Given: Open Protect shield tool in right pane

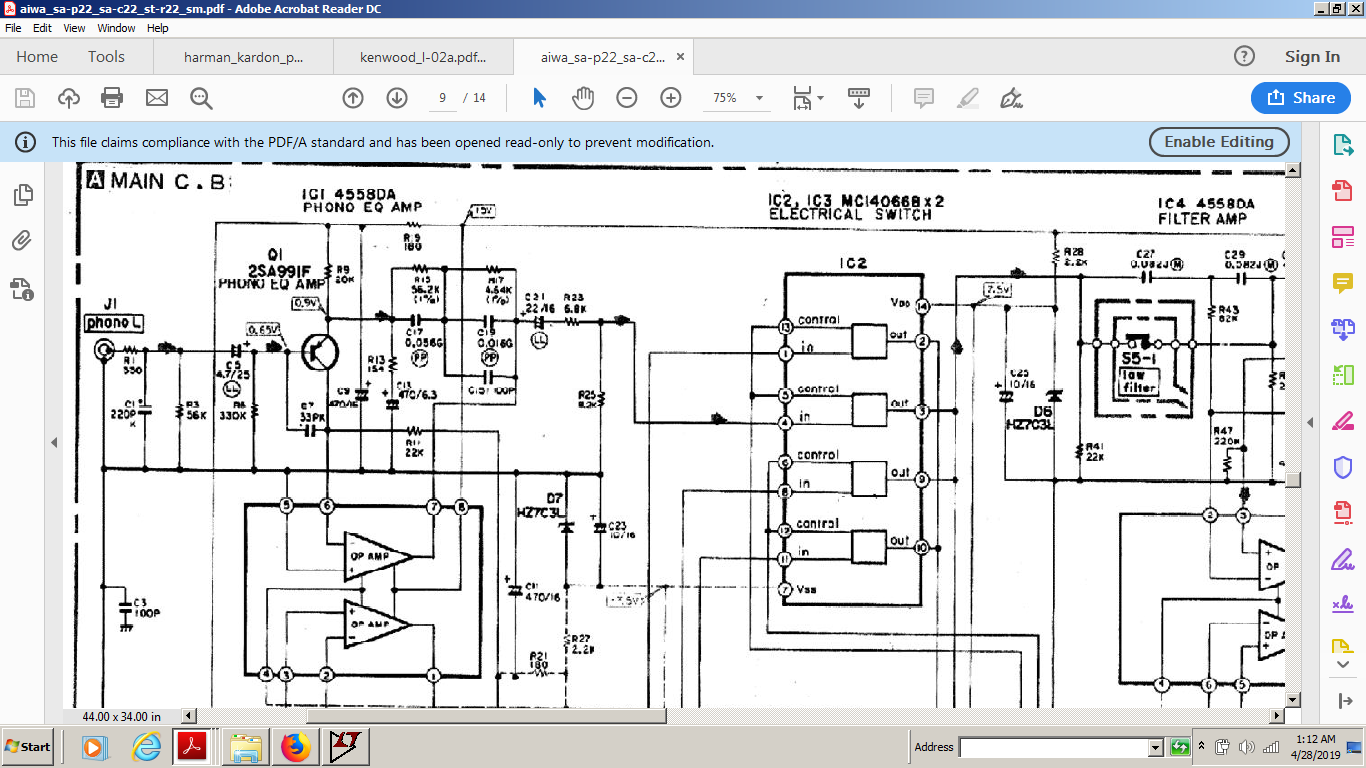Looking at the screenshot, I should pyautogui.click(x=1342, y=467).
